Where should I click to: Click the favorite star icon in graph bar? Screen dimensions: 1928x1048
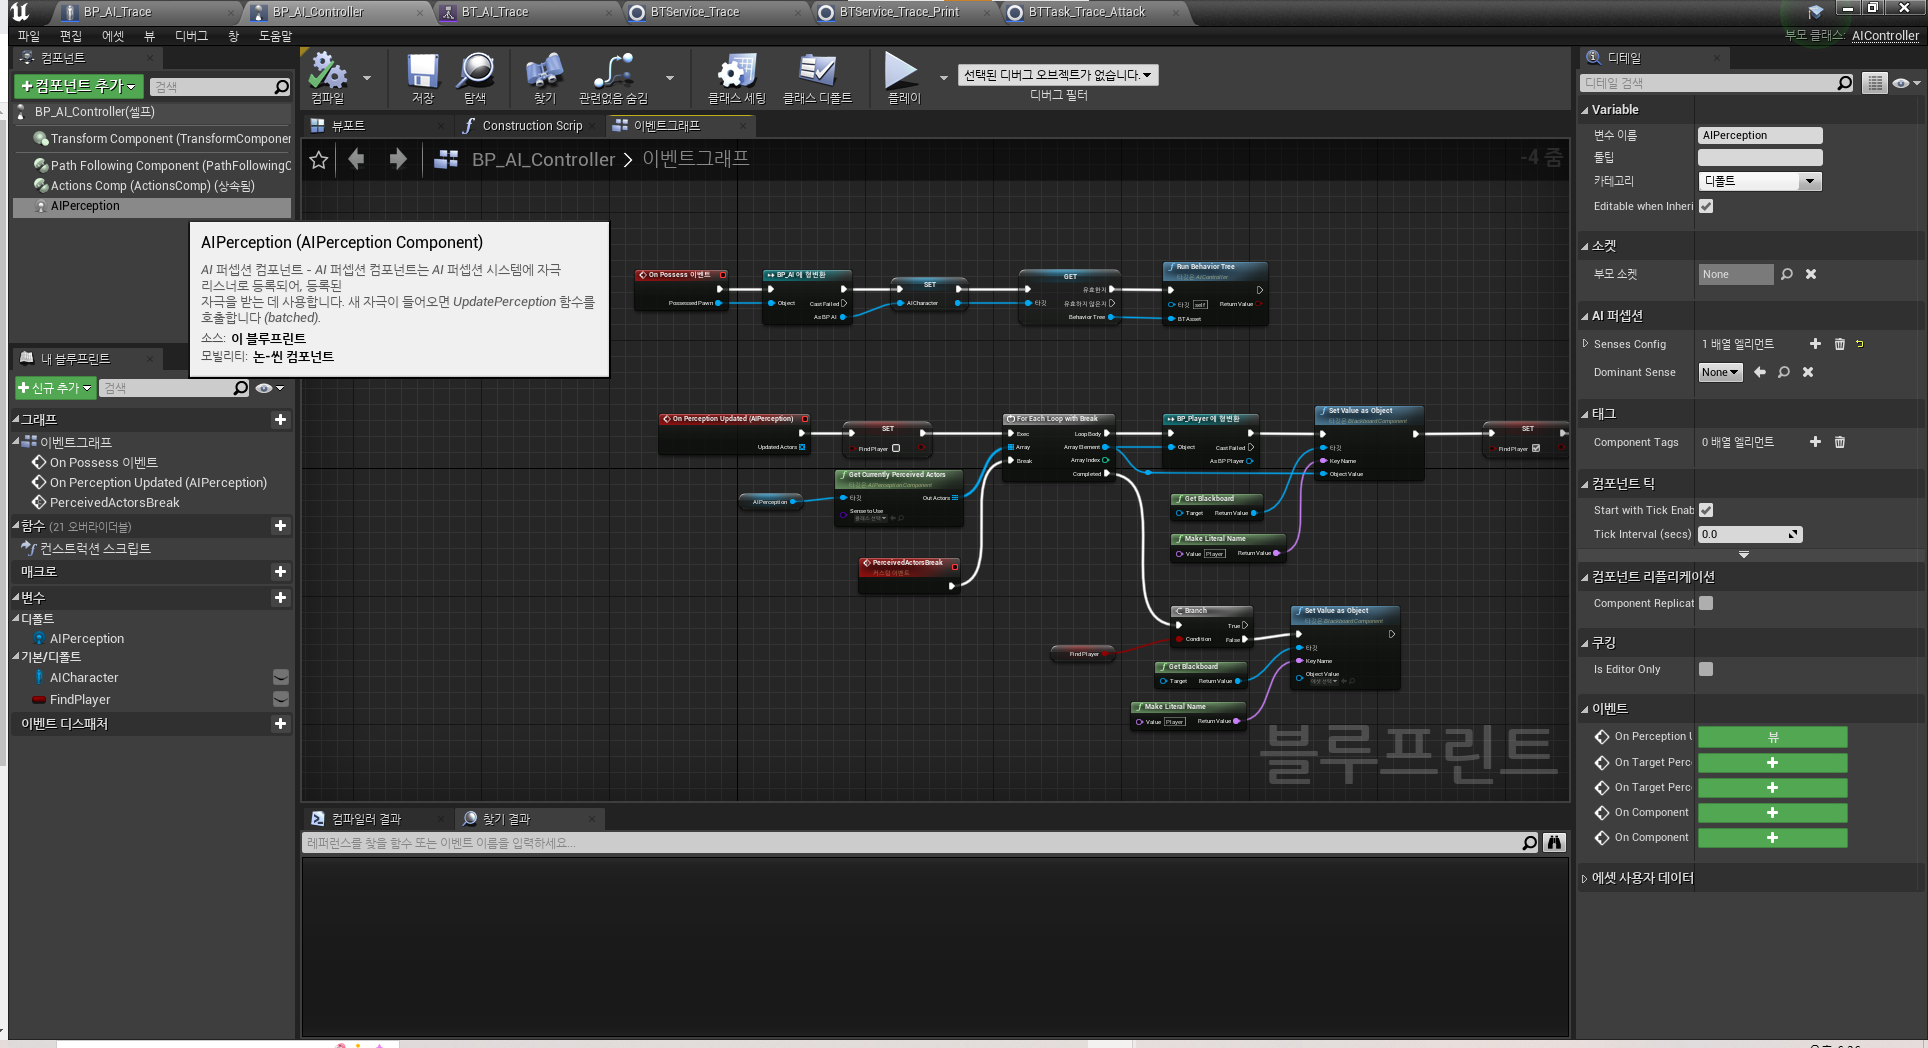(319, 160)
